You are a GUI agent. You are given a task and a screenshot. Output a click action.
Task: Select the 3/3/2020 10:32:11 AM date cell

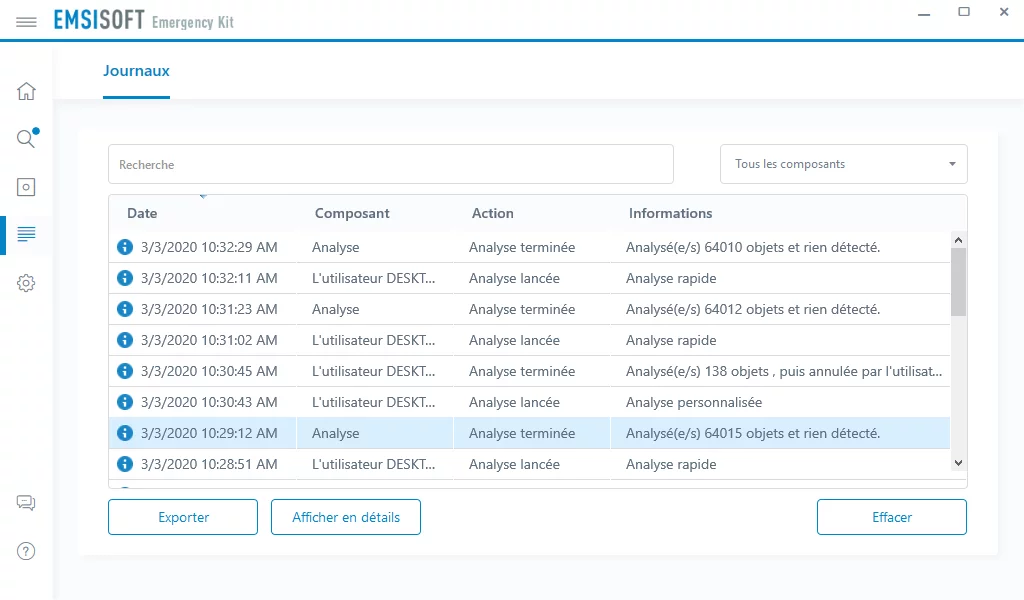click(x=209, y=278)
